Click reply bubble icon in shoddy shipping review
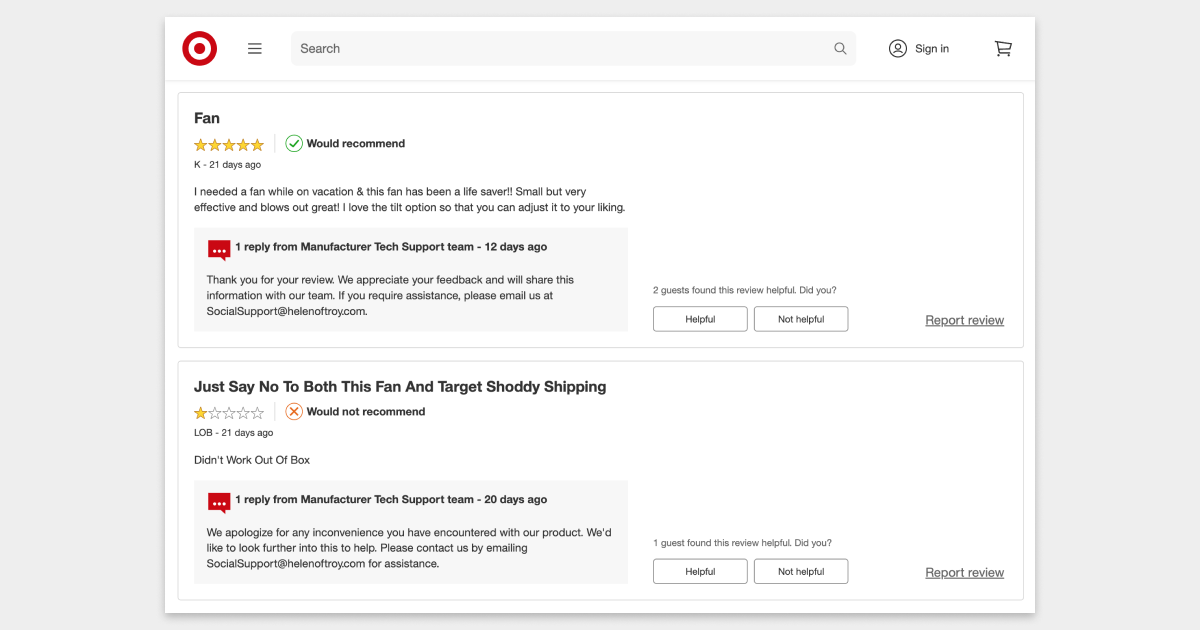1200x630 pixels. point(219,502)
